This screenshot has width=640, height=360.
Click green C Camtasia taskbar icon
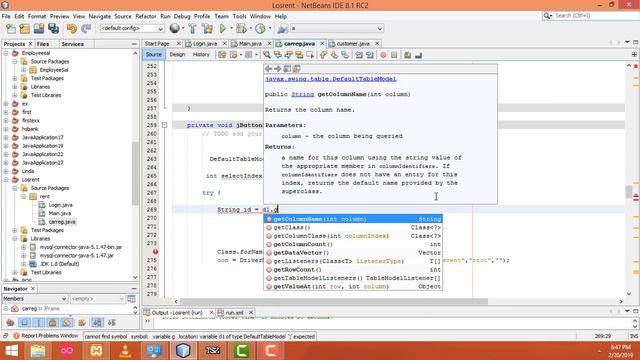coord(242,351)
